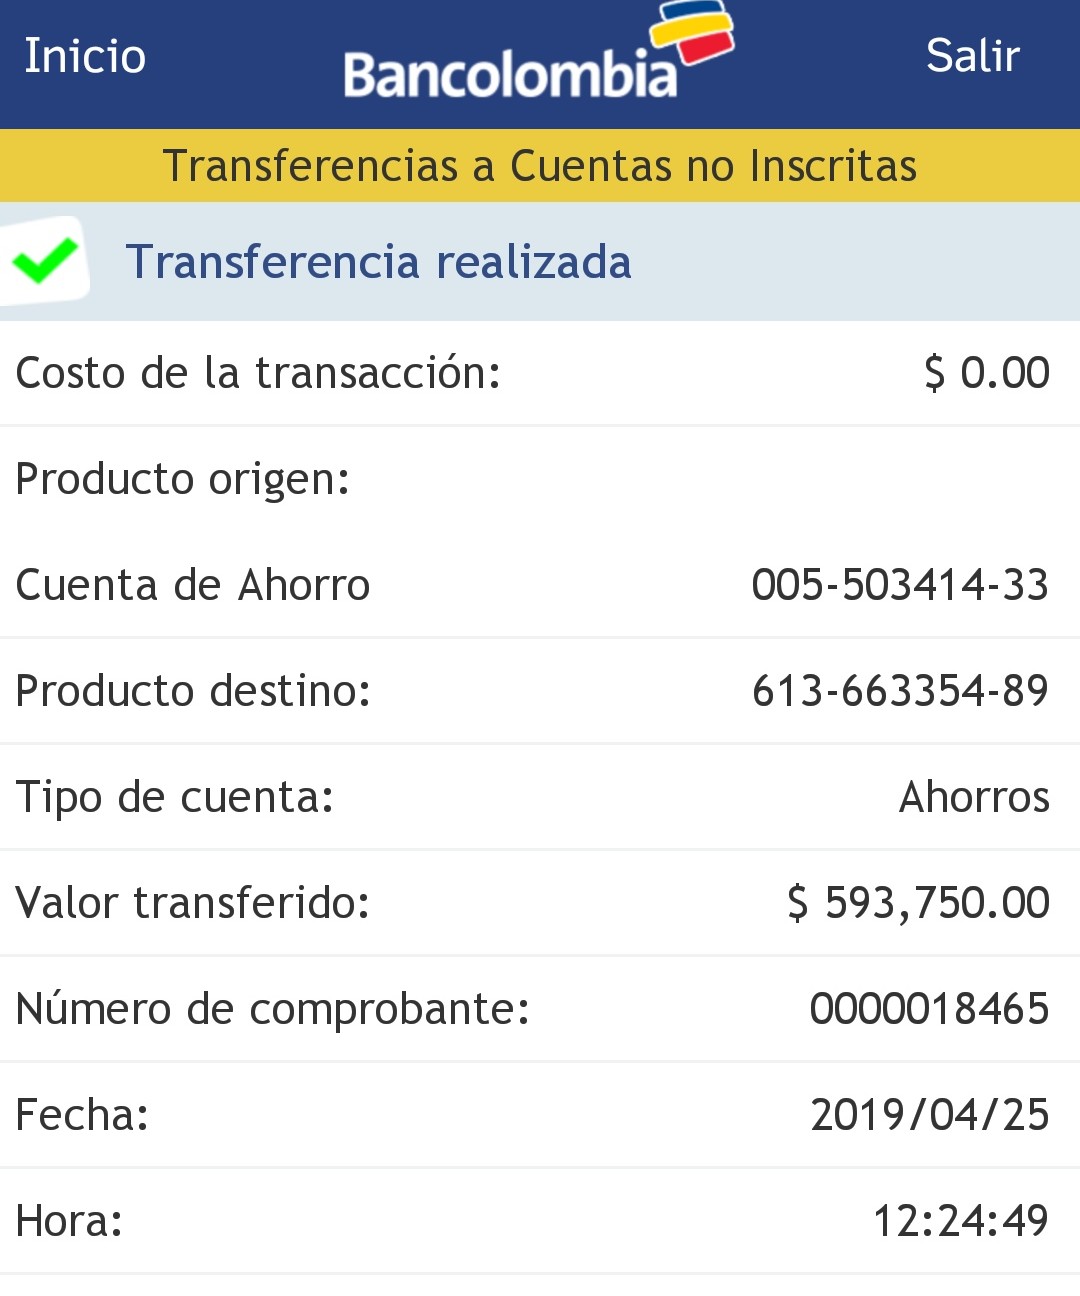The width and height of the screenshot is (1080, 1296).
Task: Go to Inicio
Action: coord(85,56)
